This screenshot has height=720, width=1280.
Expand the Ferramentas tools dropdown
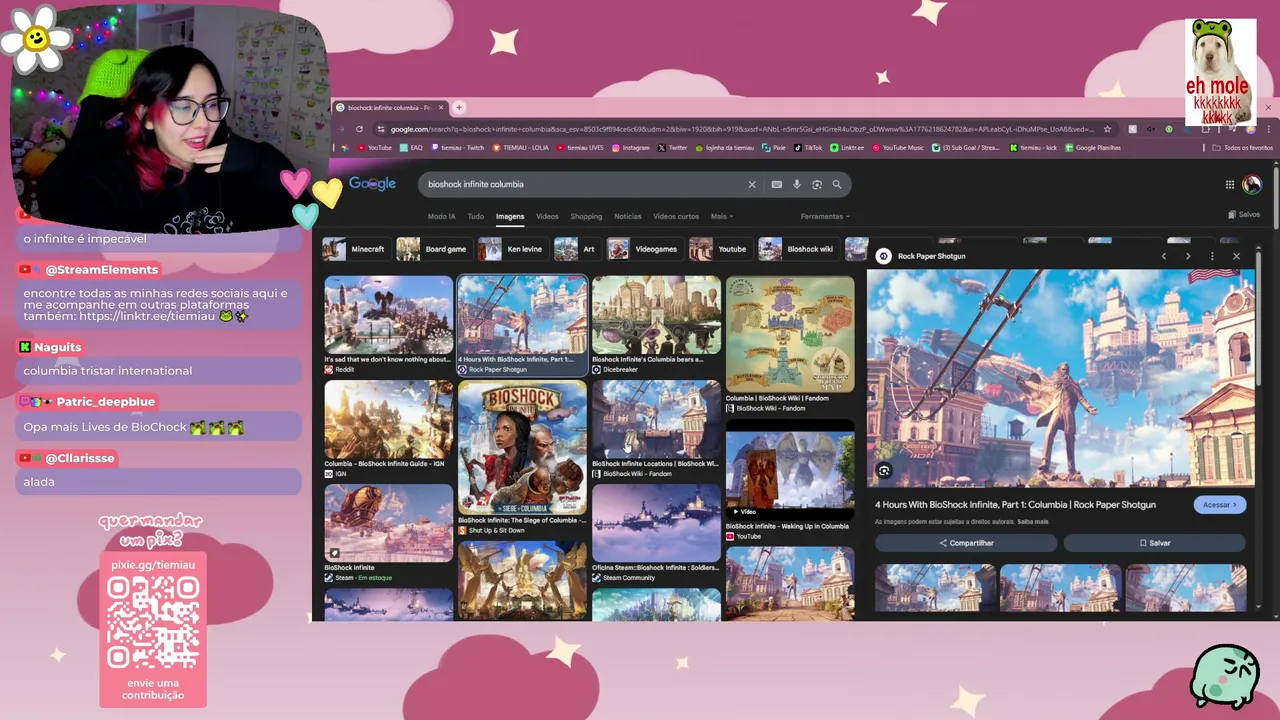pos(825,216)
